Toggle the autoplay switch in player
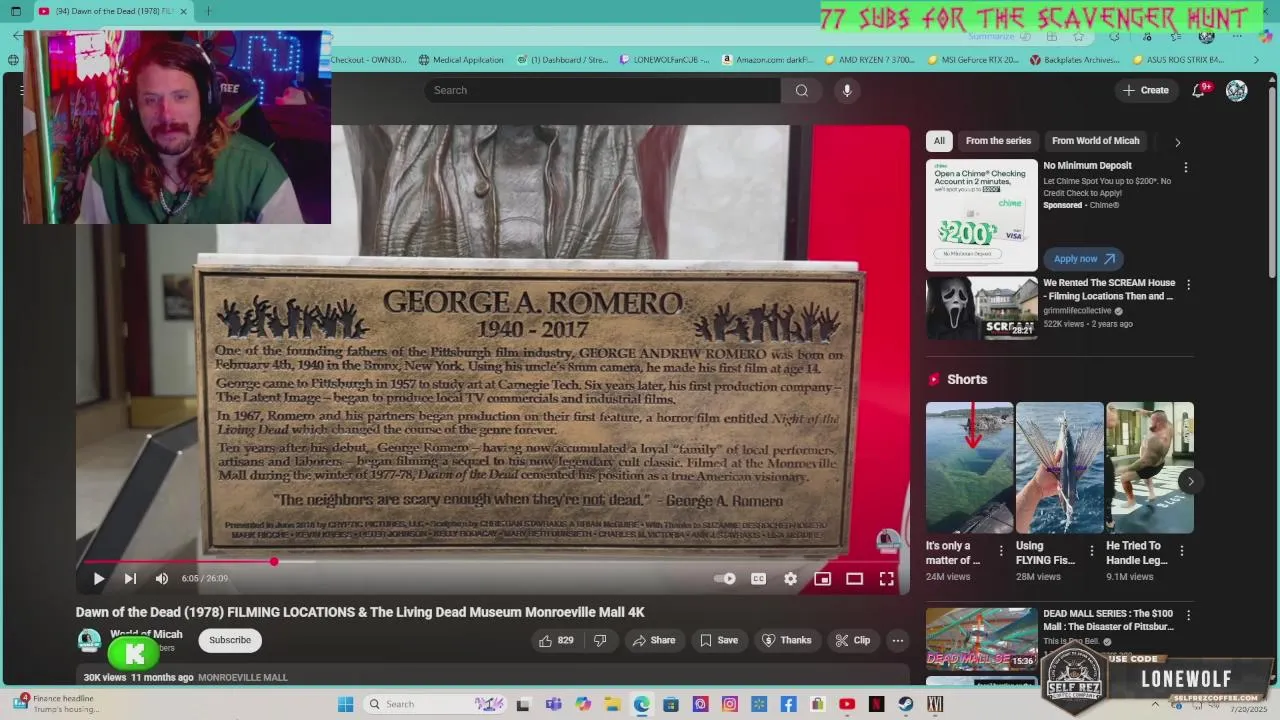The width and height of the screenshot is (1280, 720). (725, 578)
